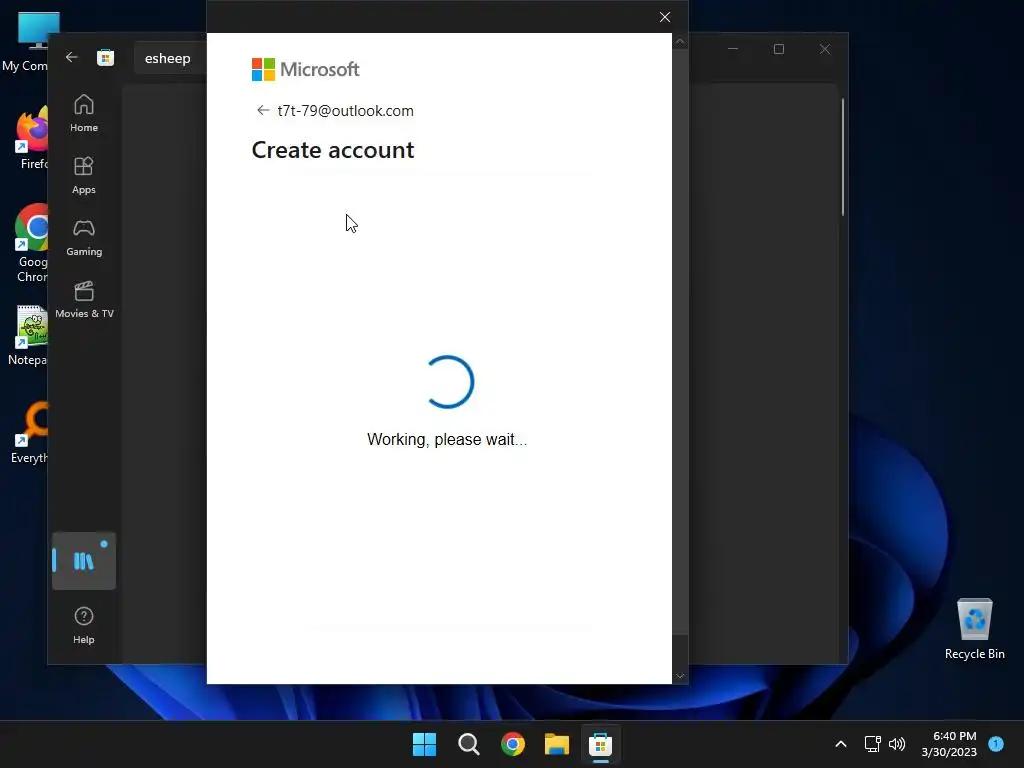Go back from t7t-79@outlook.com account step
Screen dimensions: 1024x768
[263, 110]
